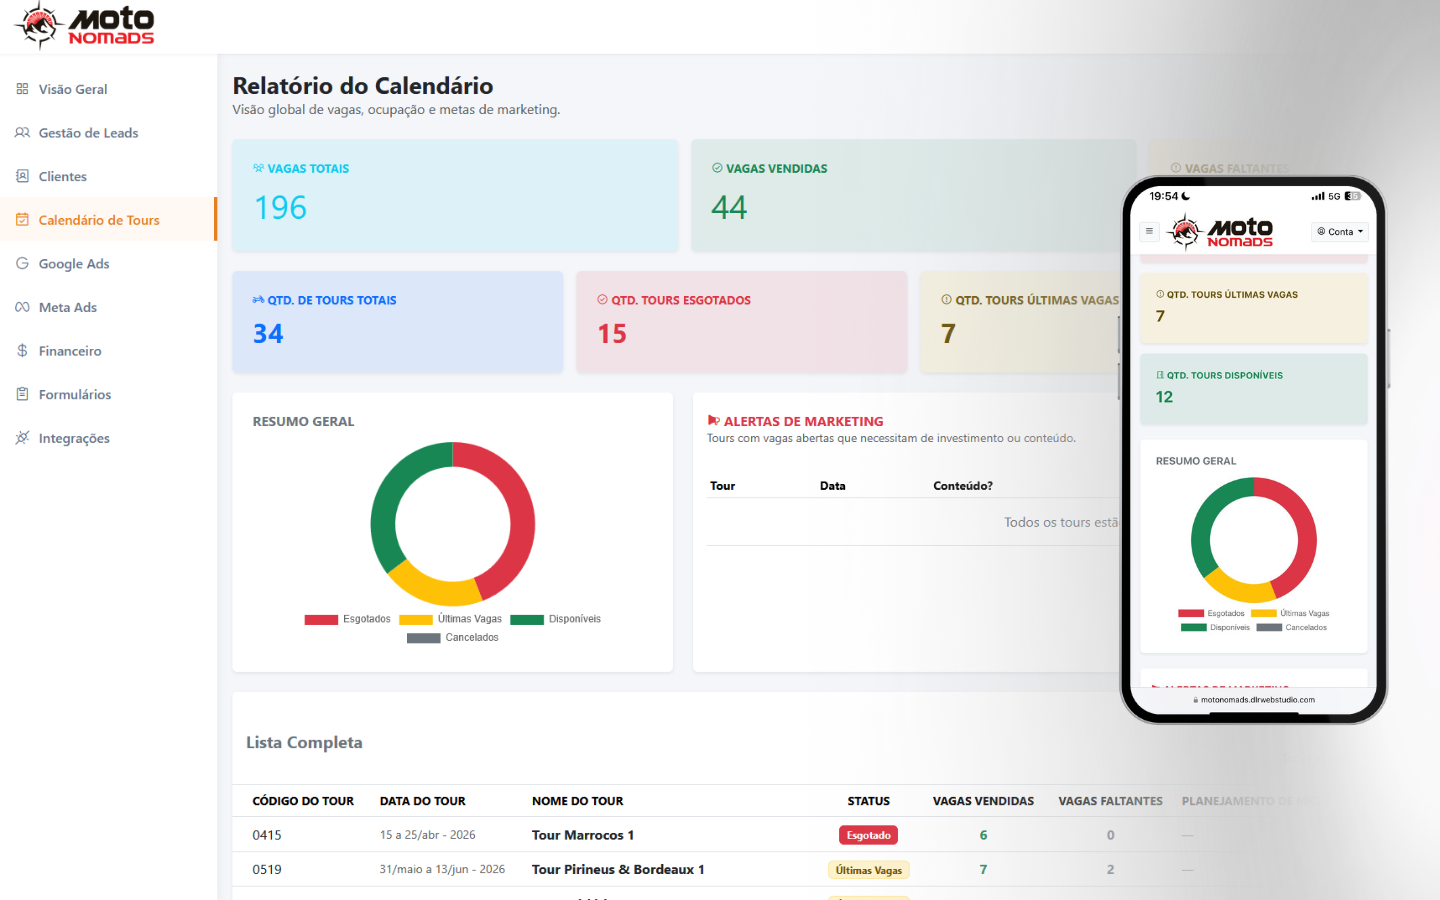Select the Visão Geral grid icon

point(21,88)
